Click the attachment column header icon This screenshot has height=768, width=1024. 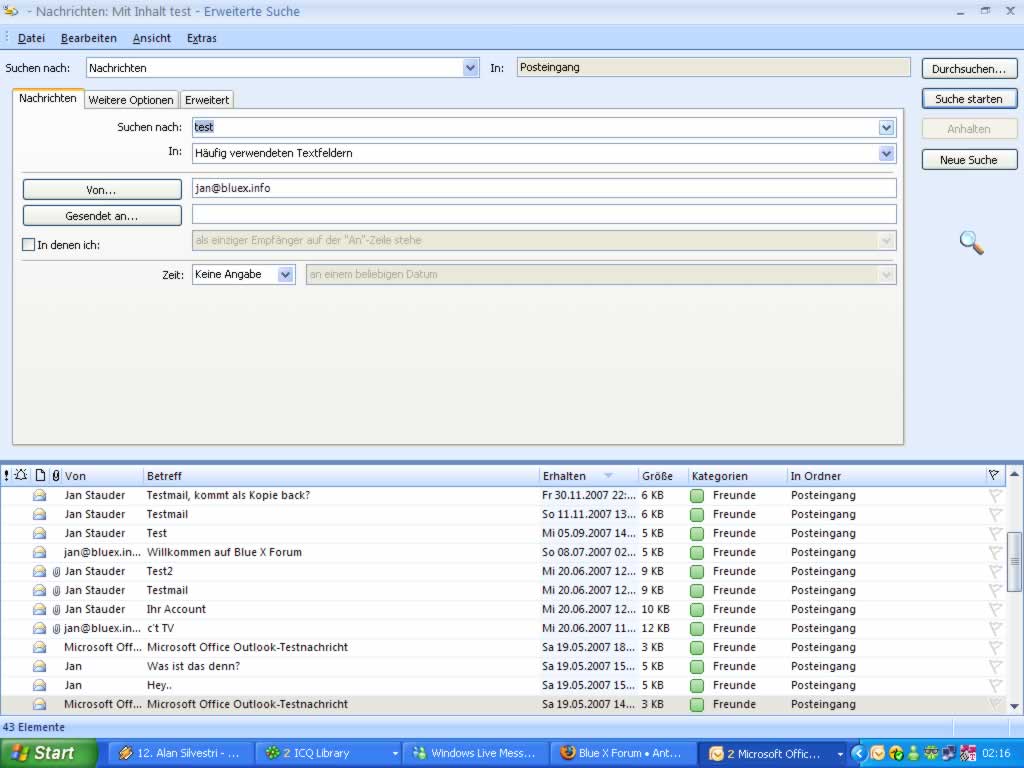coord(56,476)
